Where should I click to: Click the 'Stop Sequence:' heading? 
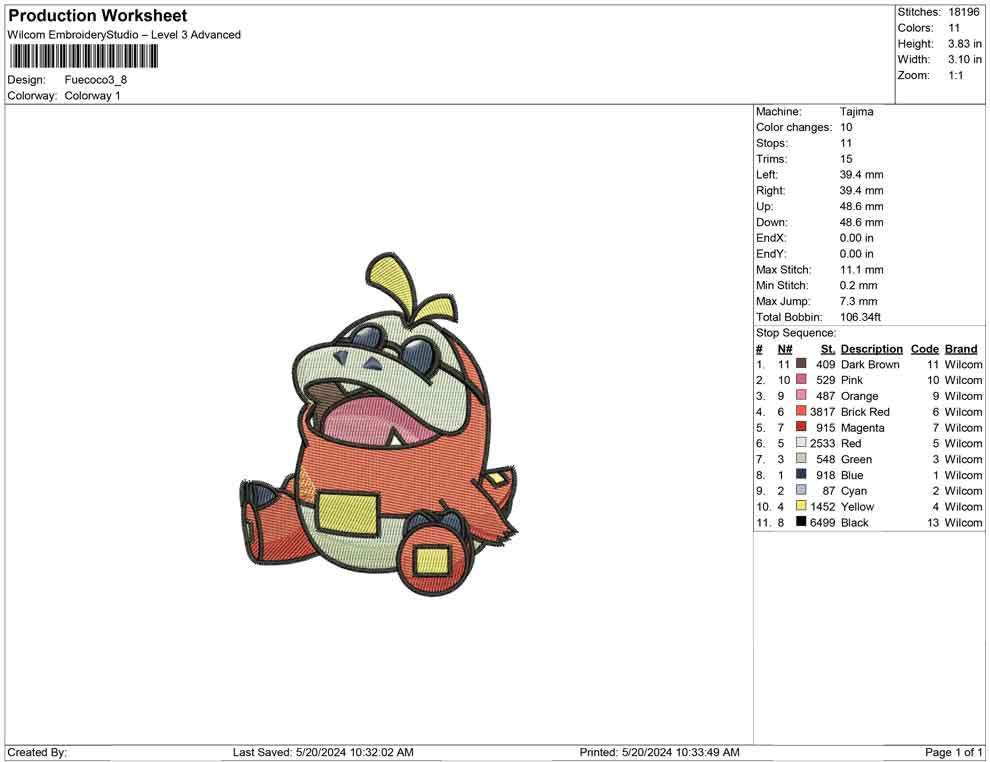coord(796,333)
